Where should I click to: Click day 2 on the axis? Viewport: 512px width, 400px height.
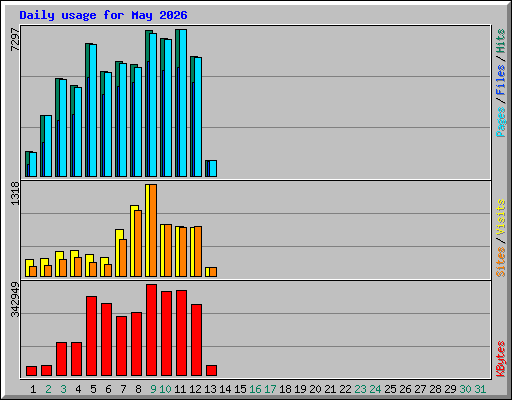[x=48, y=389]
